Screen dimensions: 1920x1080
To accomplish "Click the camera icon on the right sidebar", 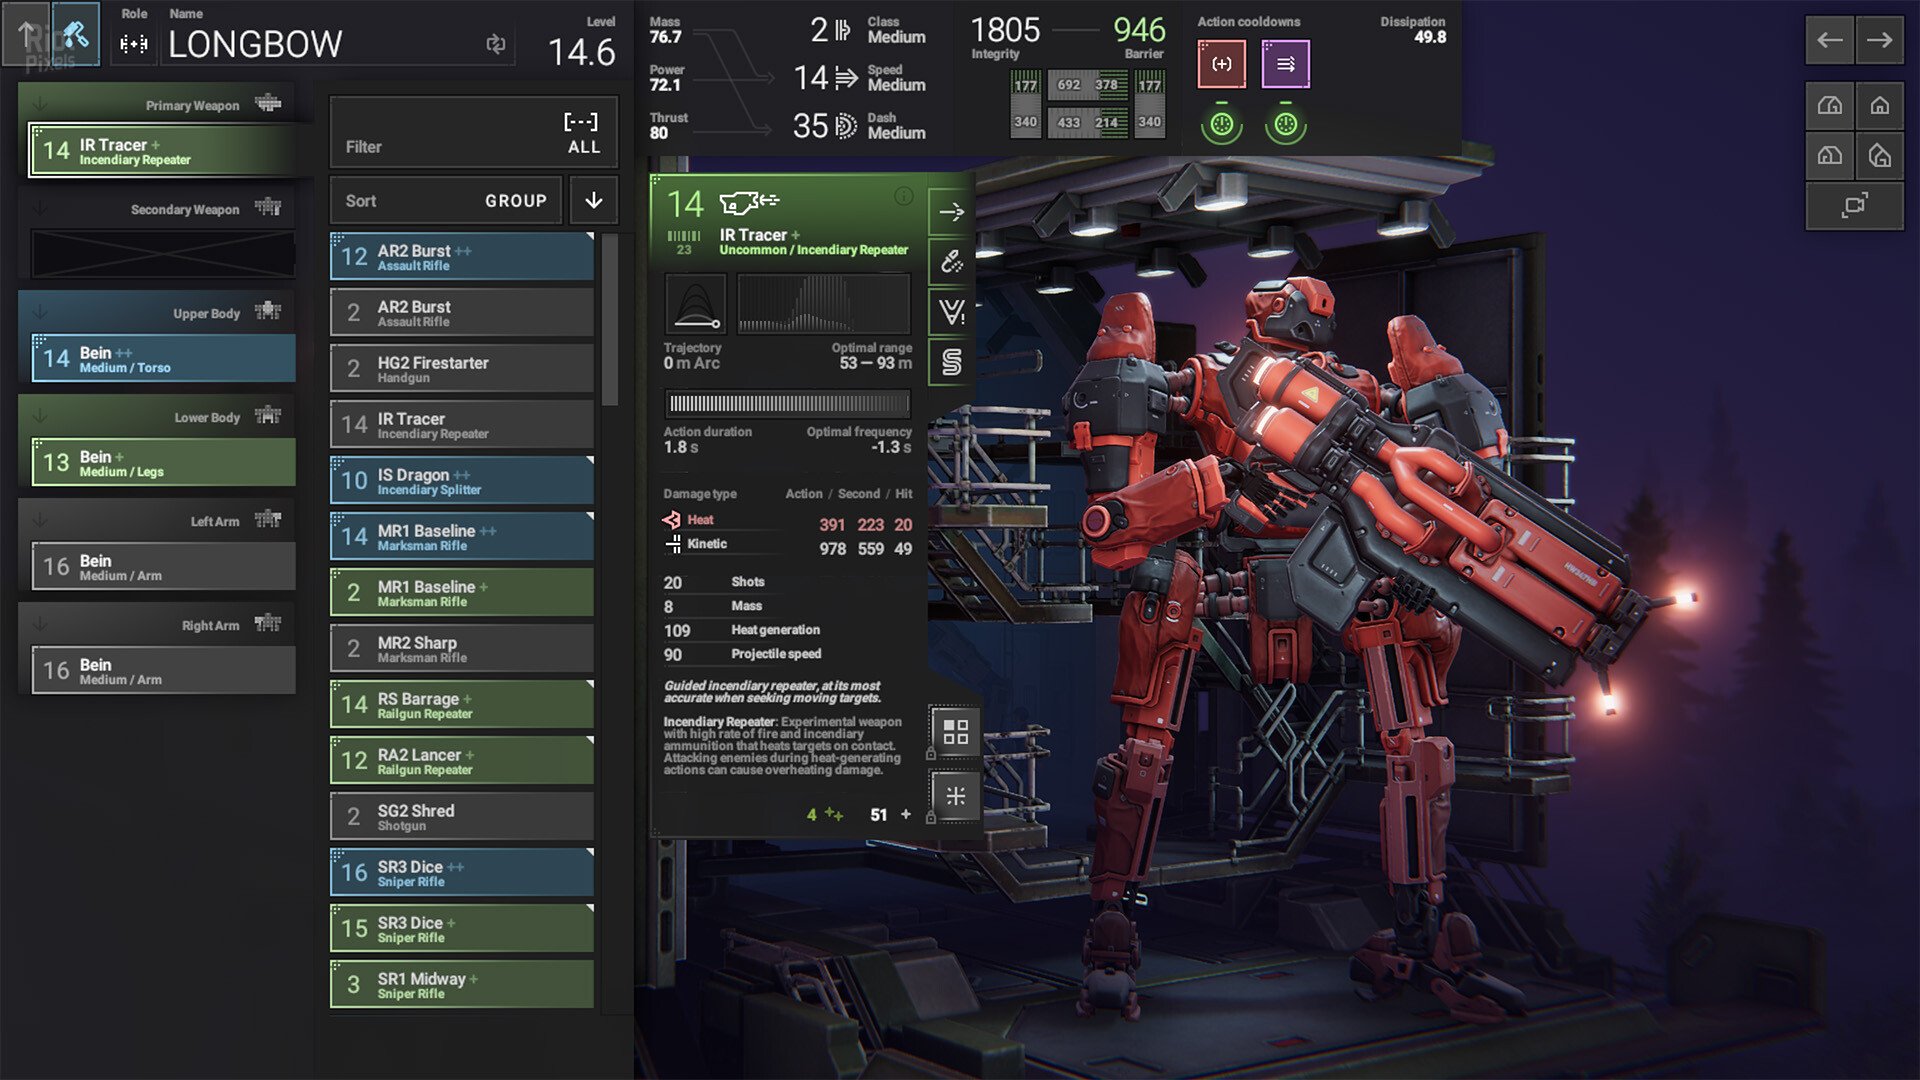I will coord(1855,205).
